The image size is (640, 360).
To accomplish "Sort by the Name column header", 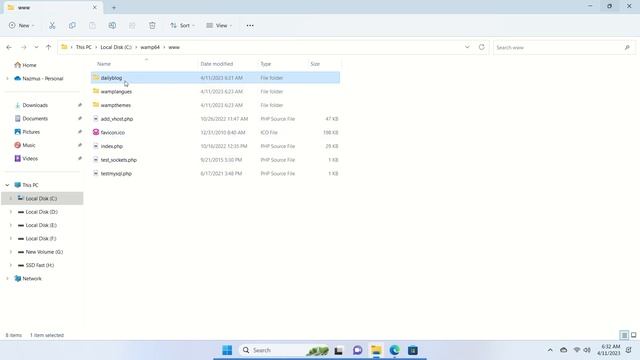I will (104, 64).
